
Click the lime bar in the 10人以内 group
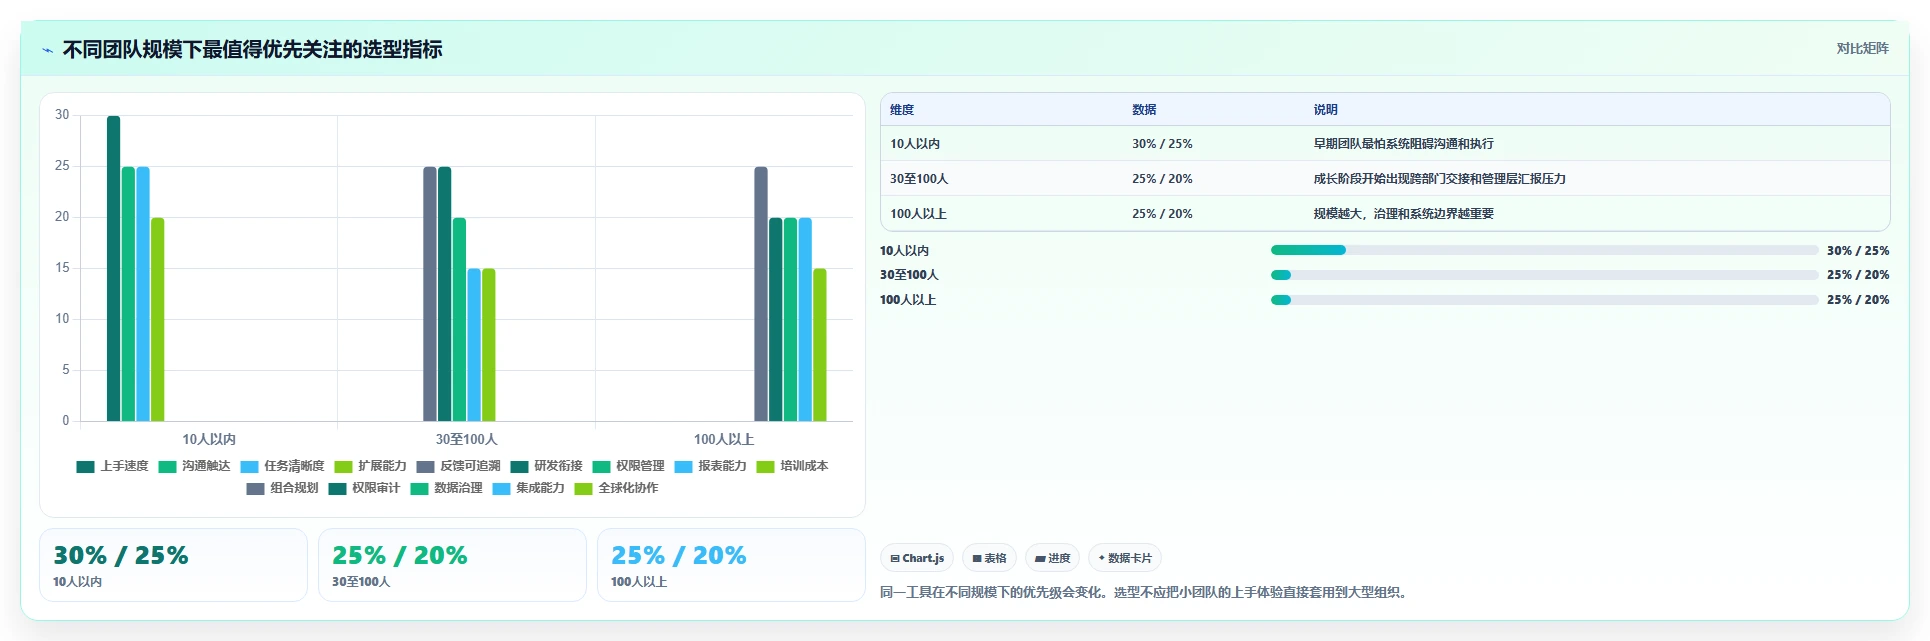pos(157,319)
